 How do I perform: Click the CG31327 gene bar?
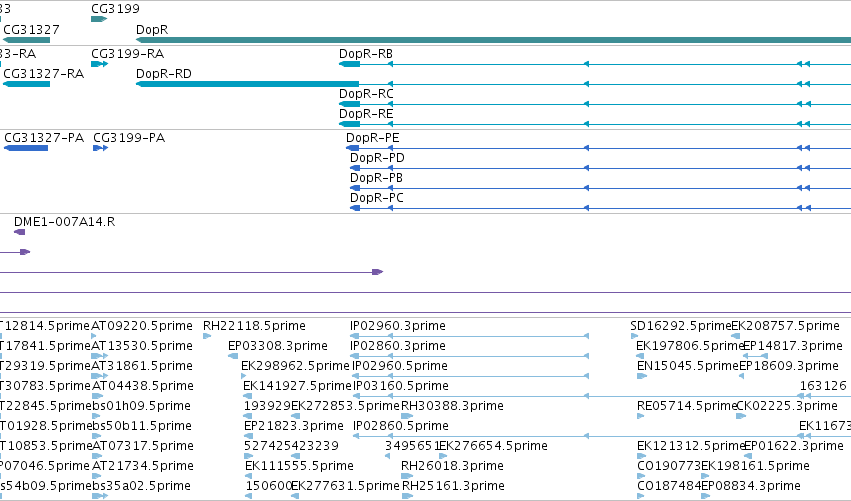click(27, 40)
